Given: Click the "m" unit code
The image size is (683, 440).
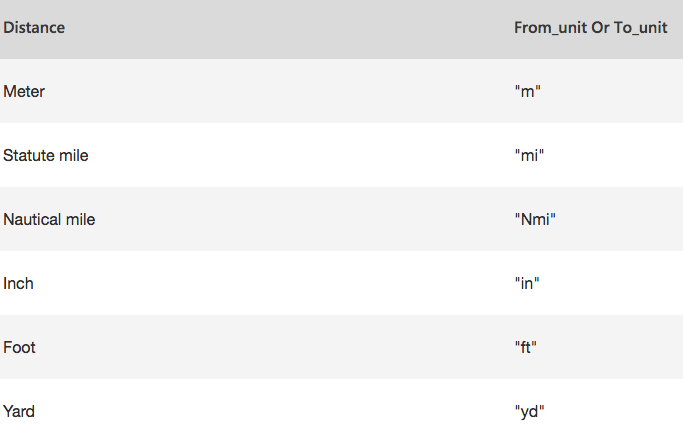Looking at the screenshot, I should tap(527, 91).
